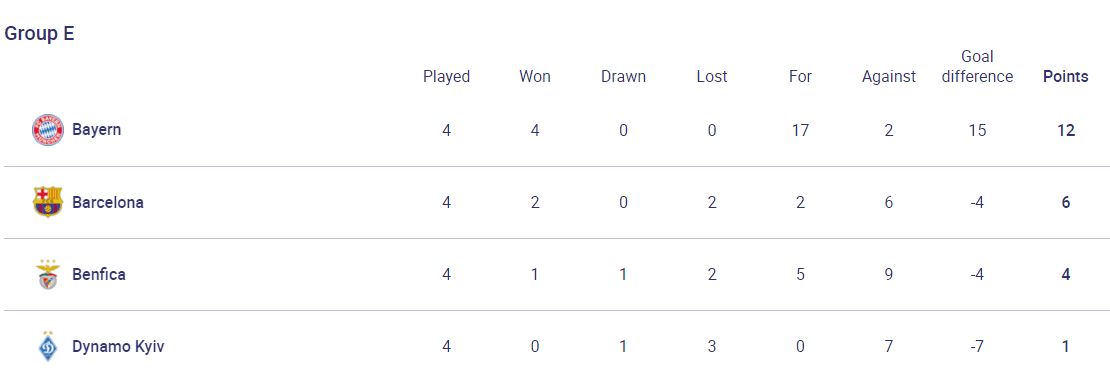Click Dynamo Kyiv's -7 goal difference value

(977, 347)
